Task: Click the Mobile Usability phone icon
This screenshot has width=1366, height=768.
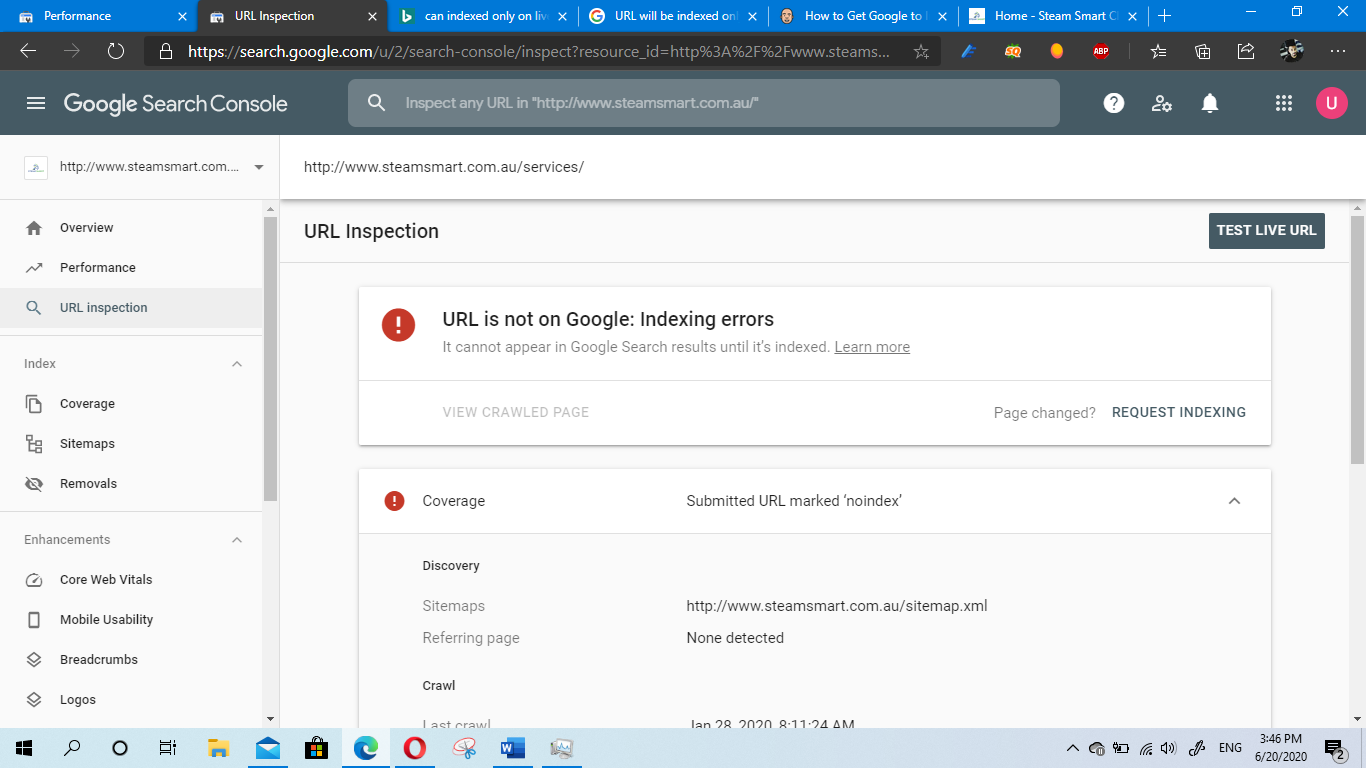Action: 34,620
